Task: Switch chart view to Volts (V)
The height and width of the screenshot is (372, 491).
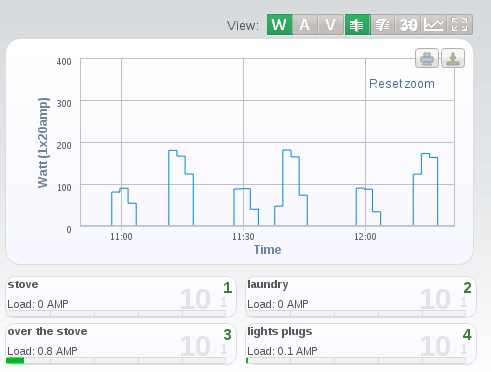Action: coord(330,25)
